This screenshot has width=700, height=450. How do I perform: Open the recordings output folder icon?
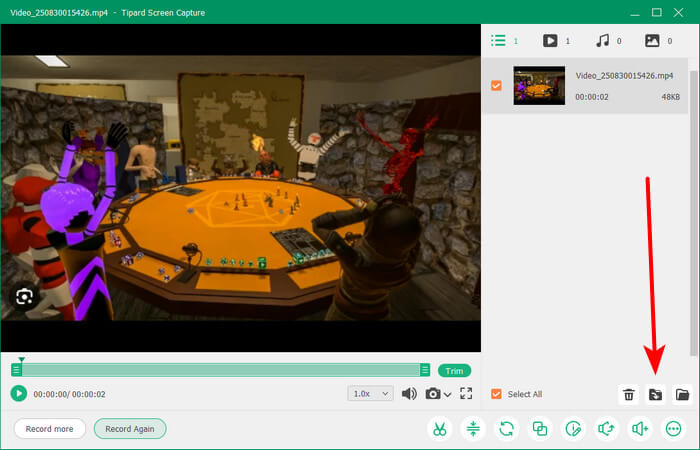pos(683,394)
